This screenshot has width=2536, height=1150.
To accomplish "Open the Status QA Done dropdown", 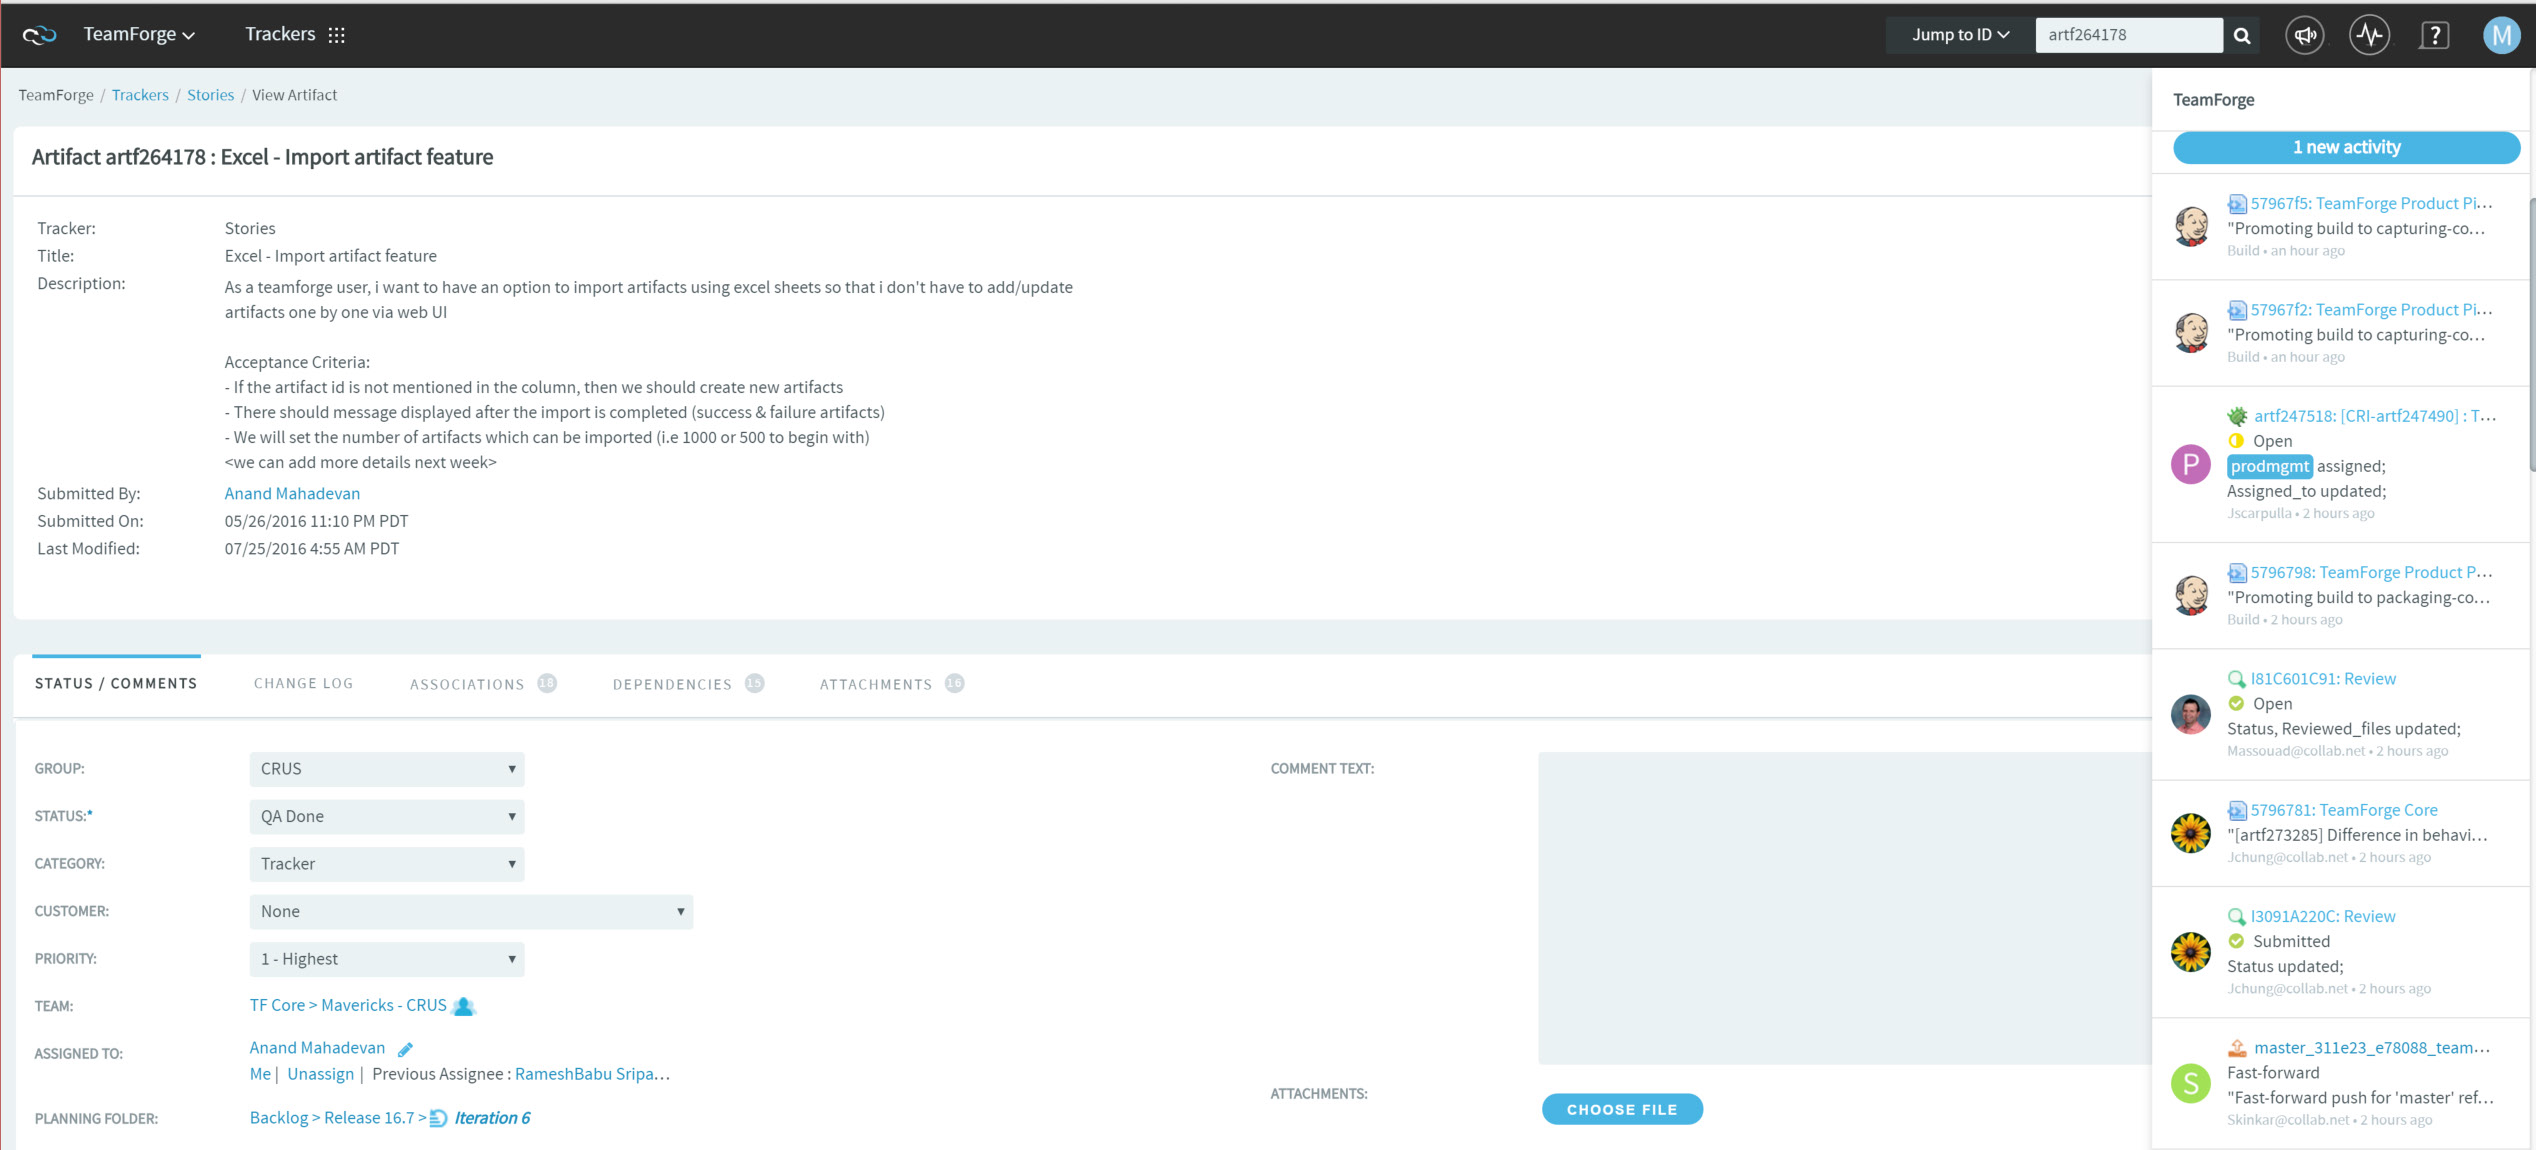I will 386,816.
